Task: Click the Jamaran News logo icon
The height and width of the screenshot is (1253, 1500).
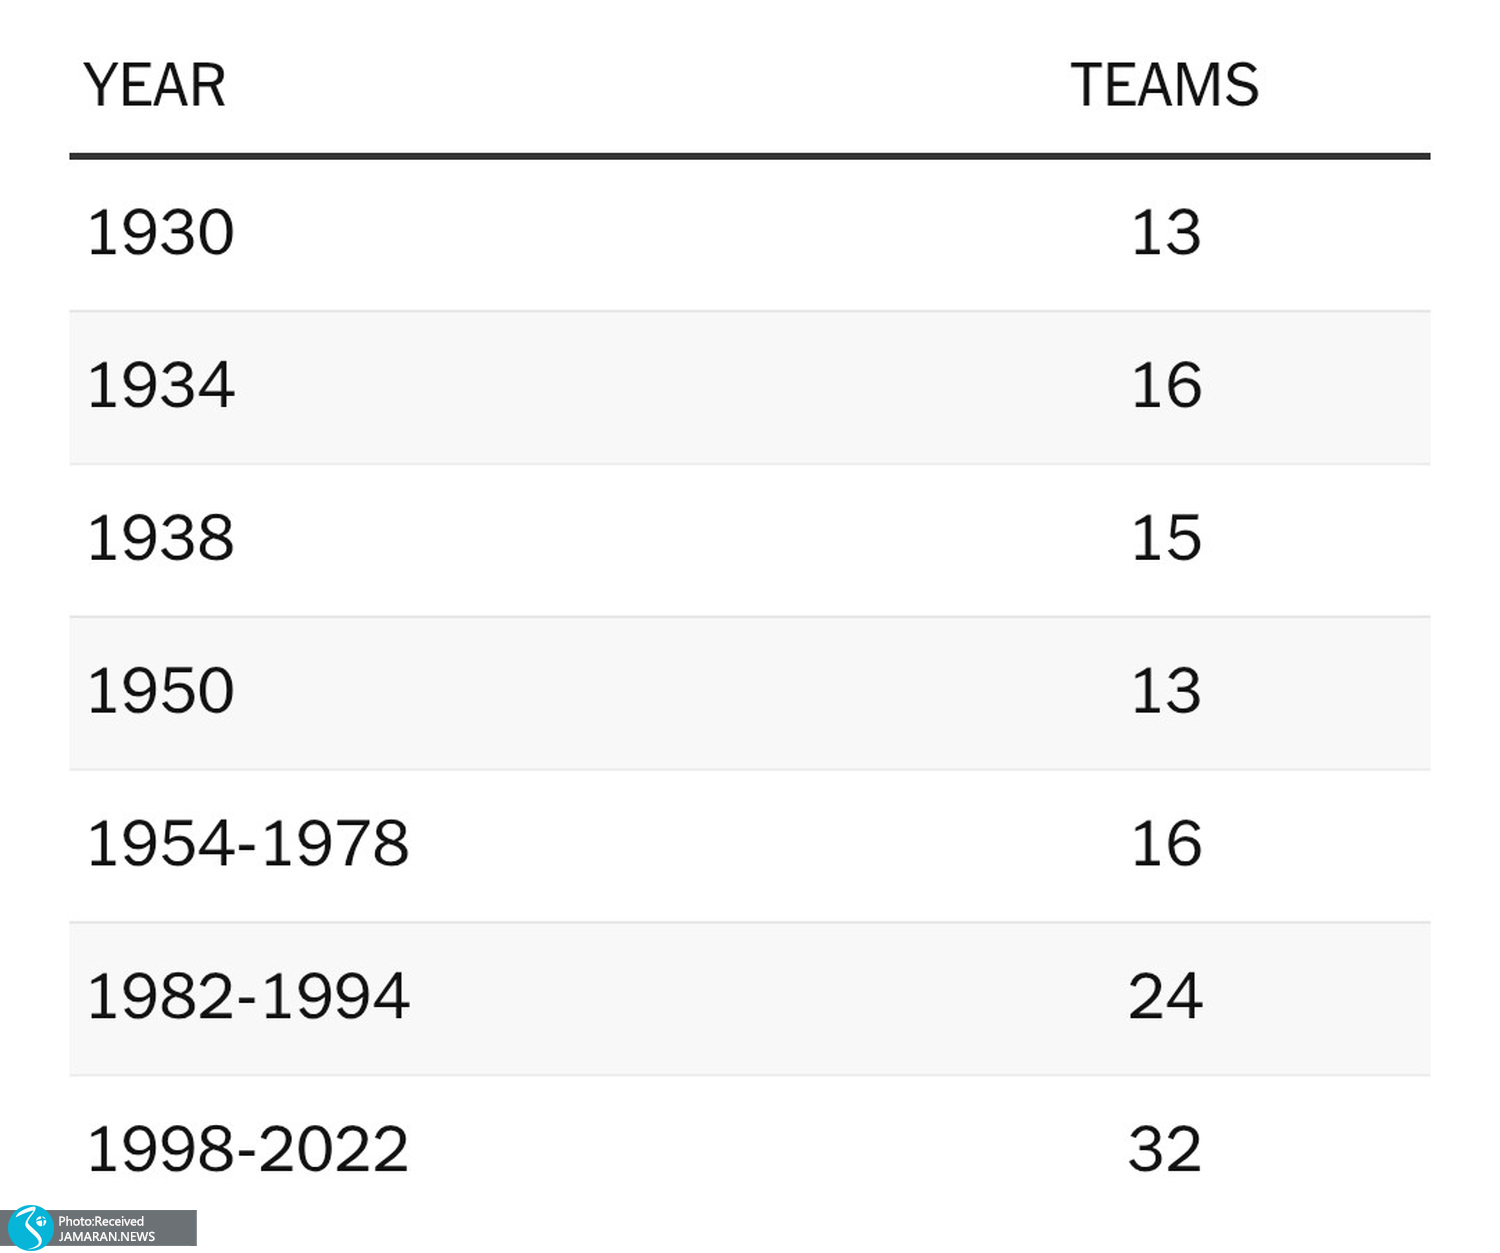Action: 30,1228
